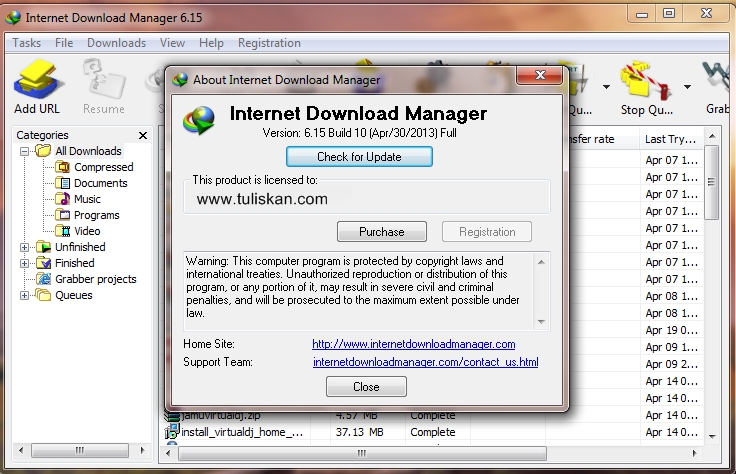
Task: Click the licensed-to www.tuliskan.com text
Action: click(262, 199)
